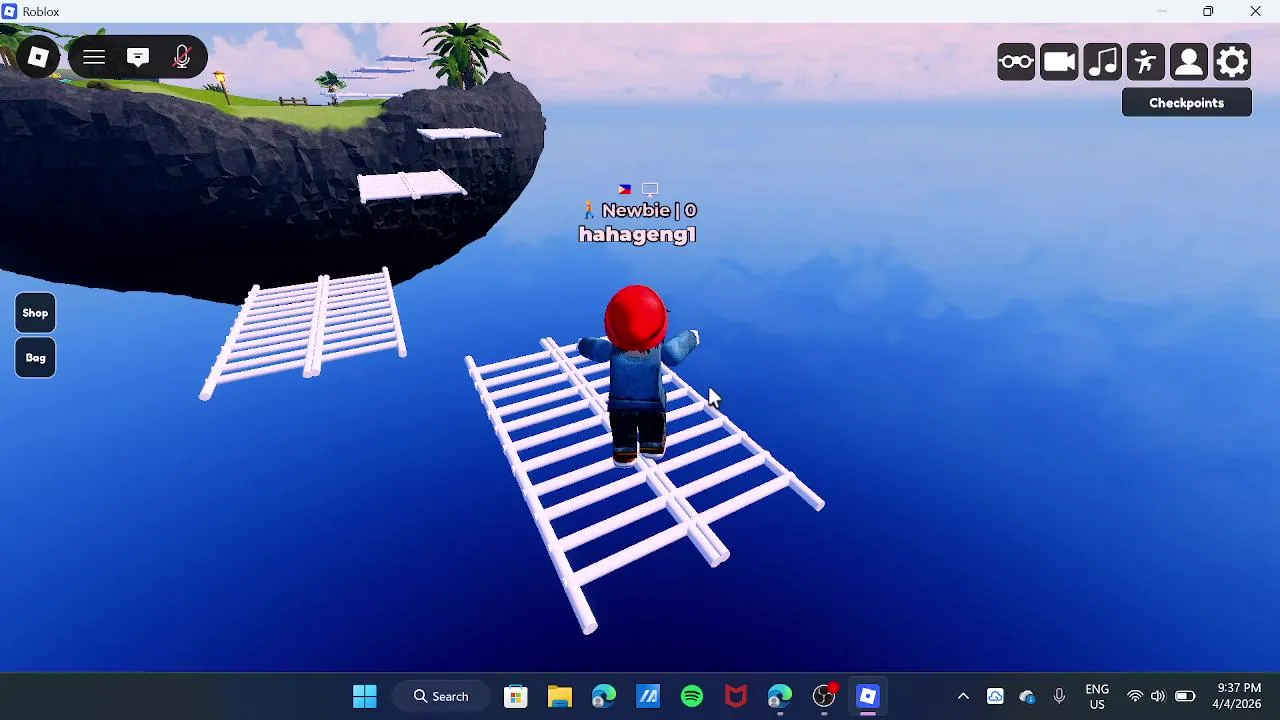Image resolution: width=1280 pixels, height=720 pixels.
Task: Click the taskbar Search box
Action: (x=442, y=696)
